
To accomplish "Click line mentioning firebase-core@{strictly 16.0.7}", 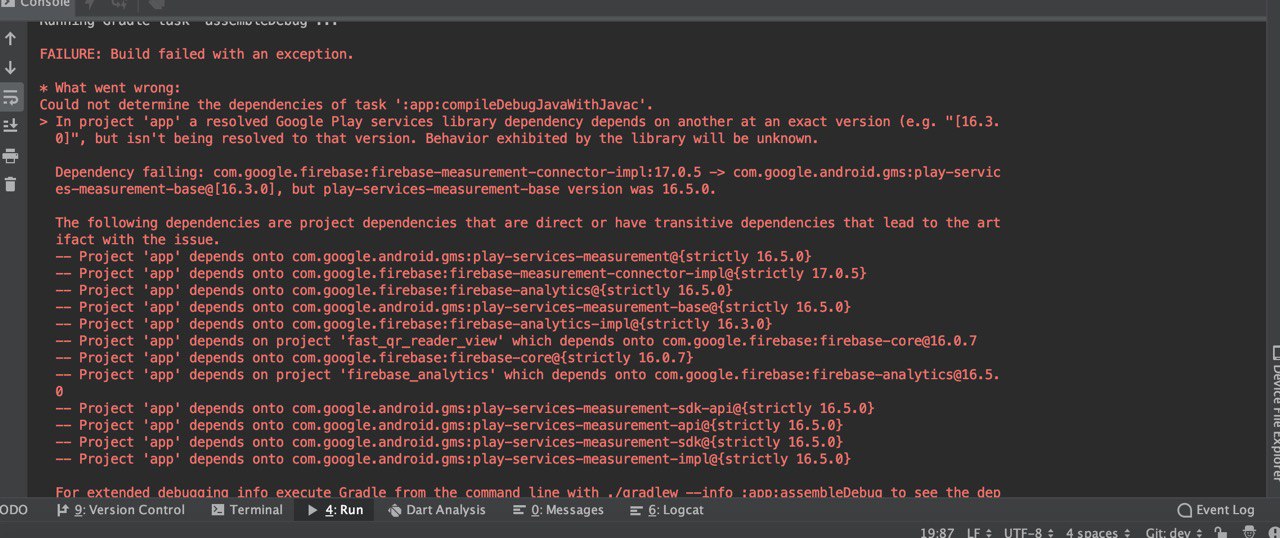I will [374, 358].
